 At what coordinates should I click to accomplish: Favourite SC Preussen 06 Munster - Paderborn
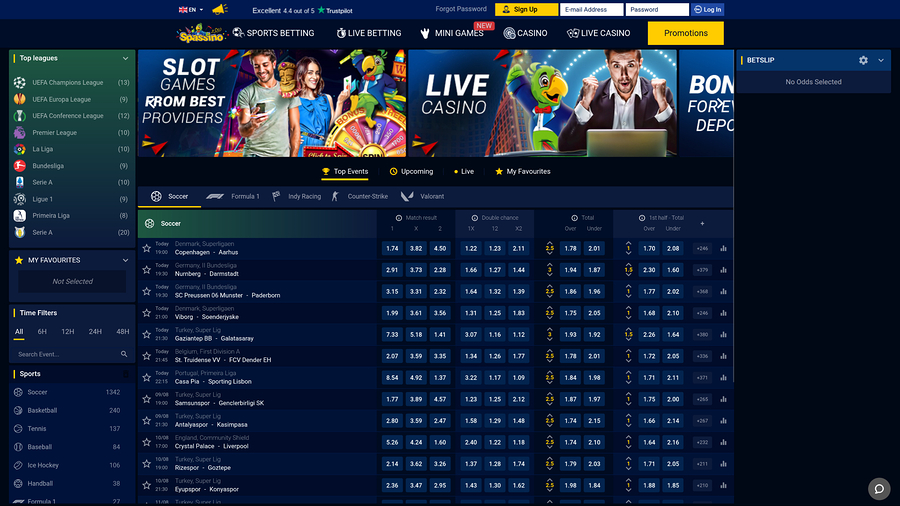tap(146, 291)
